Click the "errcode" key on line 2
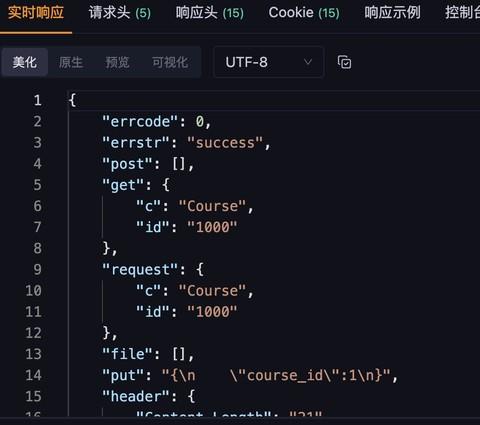This screenshot has height=425, width=480. click(140, 122)
